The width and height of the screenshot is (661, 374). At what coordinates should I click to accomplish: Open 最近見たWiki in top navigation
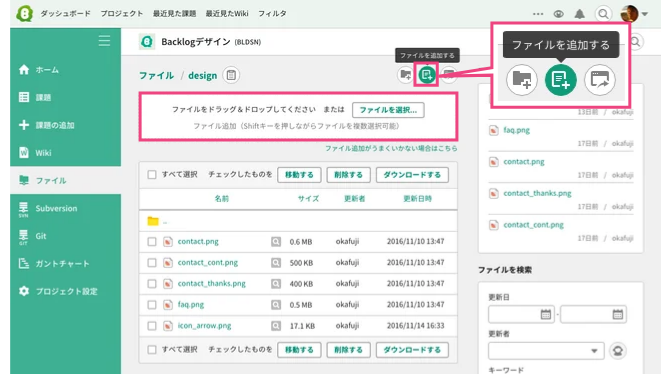[x=227, y=13]
